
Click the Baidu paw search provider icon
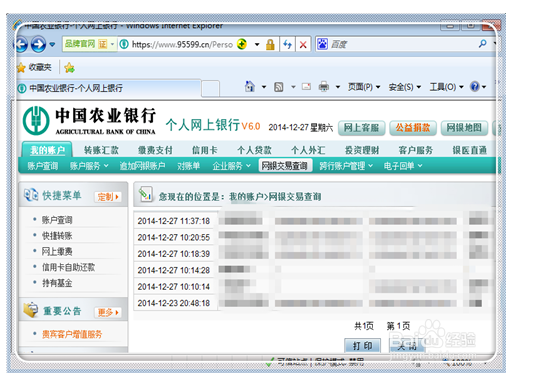pyautogui.click(x=322, y=44)
